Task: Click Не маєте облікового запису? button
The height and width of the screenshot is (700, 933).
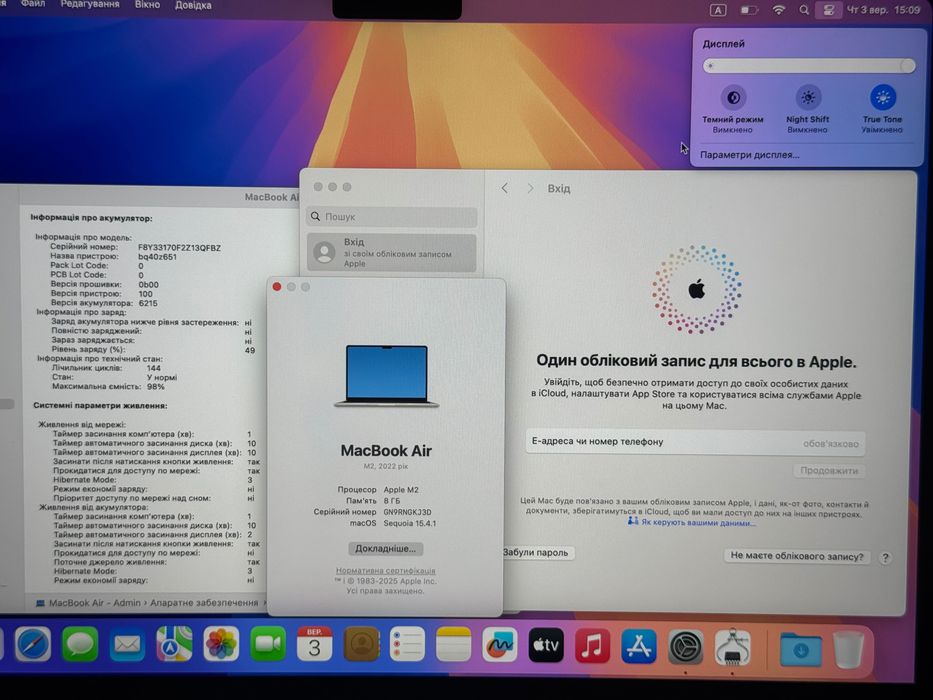Action: 797,556
